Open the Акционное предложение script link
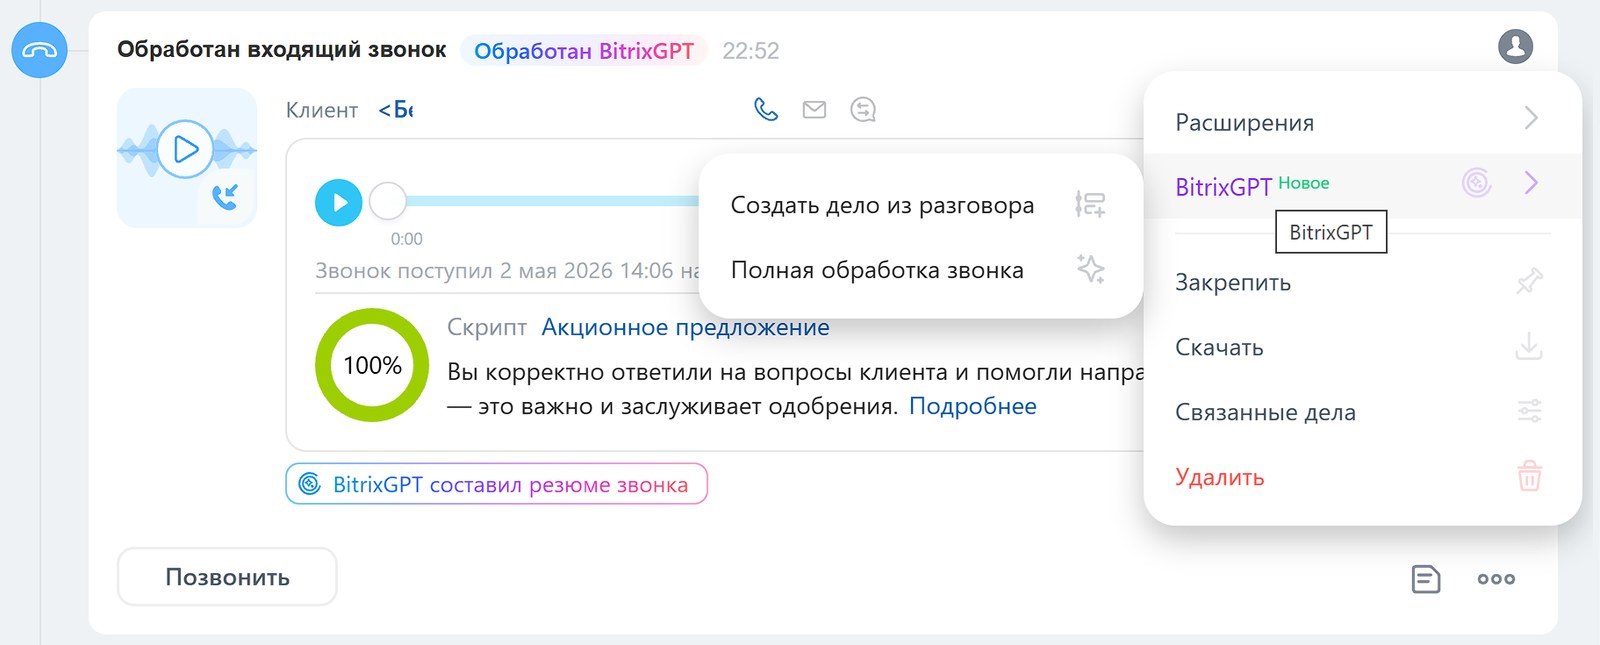Image resolution: width=1600 pixels, height=645 pixels. (685, 327)
